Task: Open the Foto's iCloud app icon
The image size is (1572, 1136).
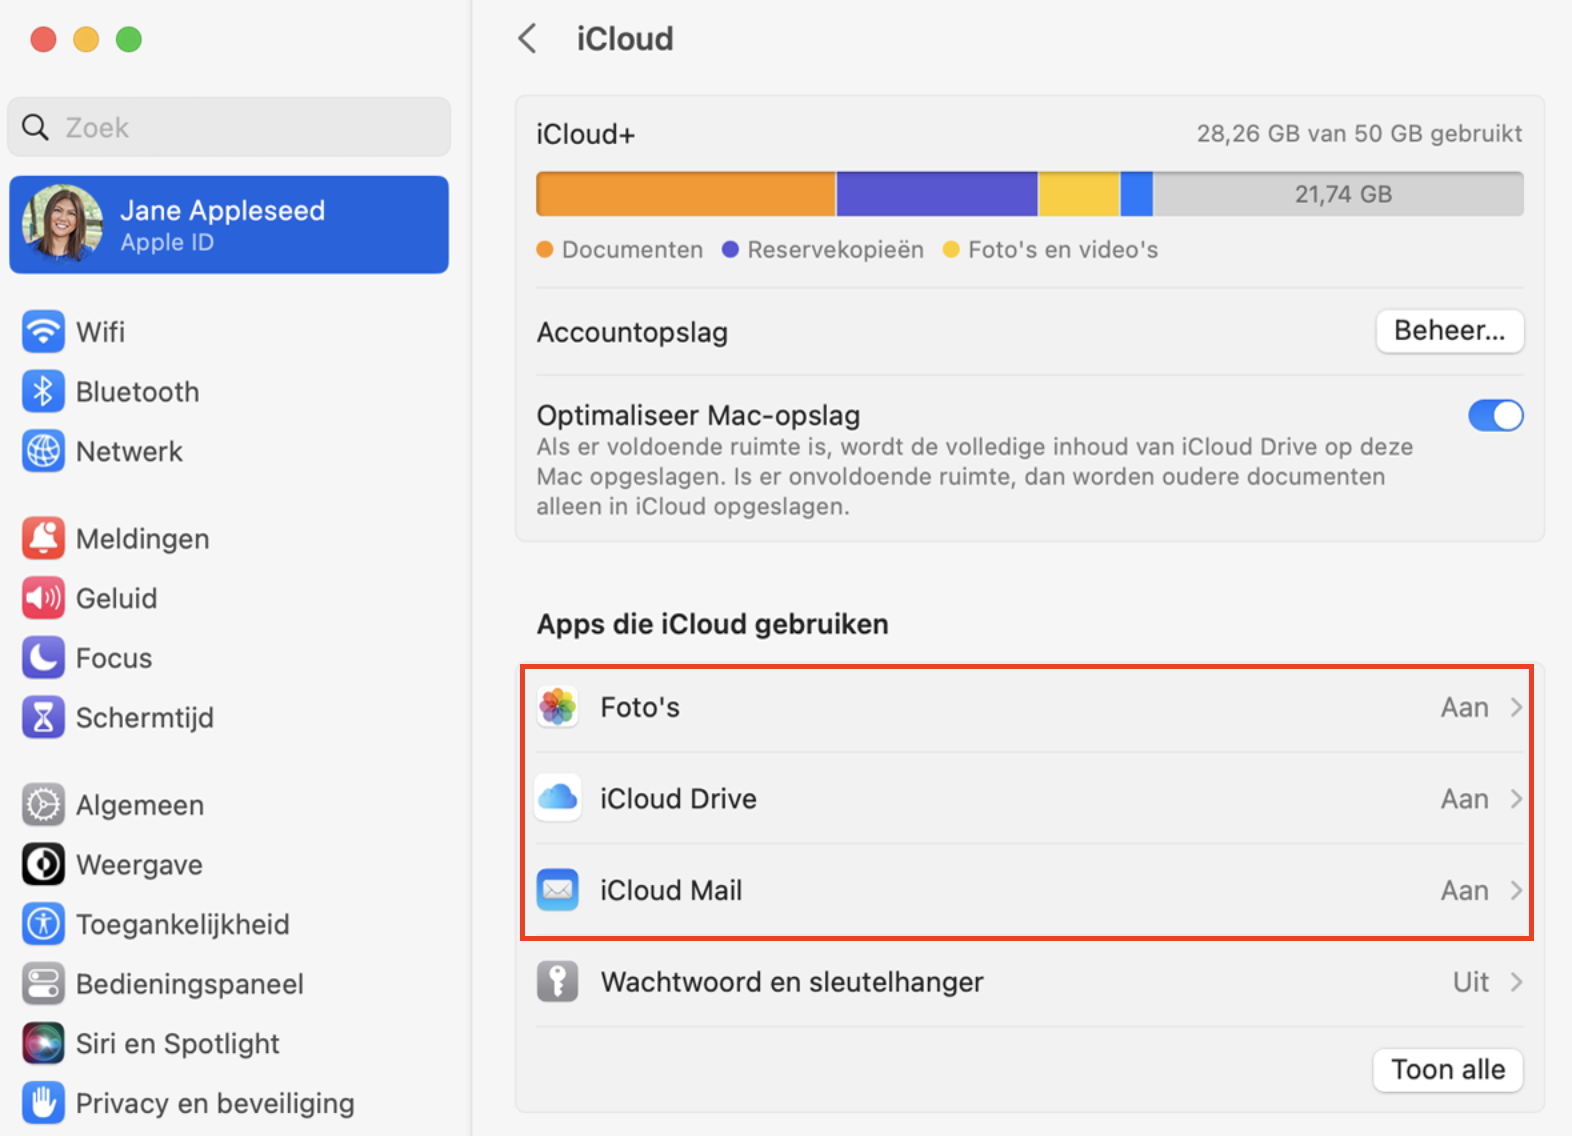Action: 557,707
